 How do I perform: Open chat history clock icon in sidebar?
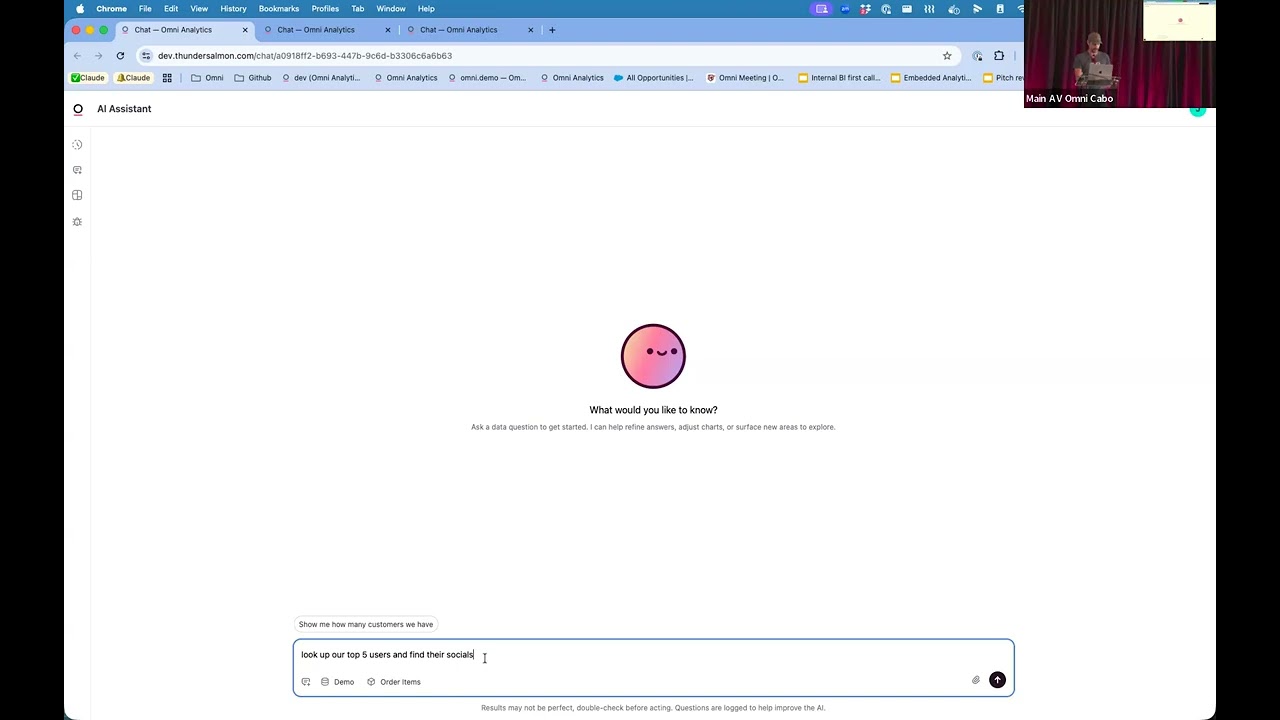click(x=77, y=145)
